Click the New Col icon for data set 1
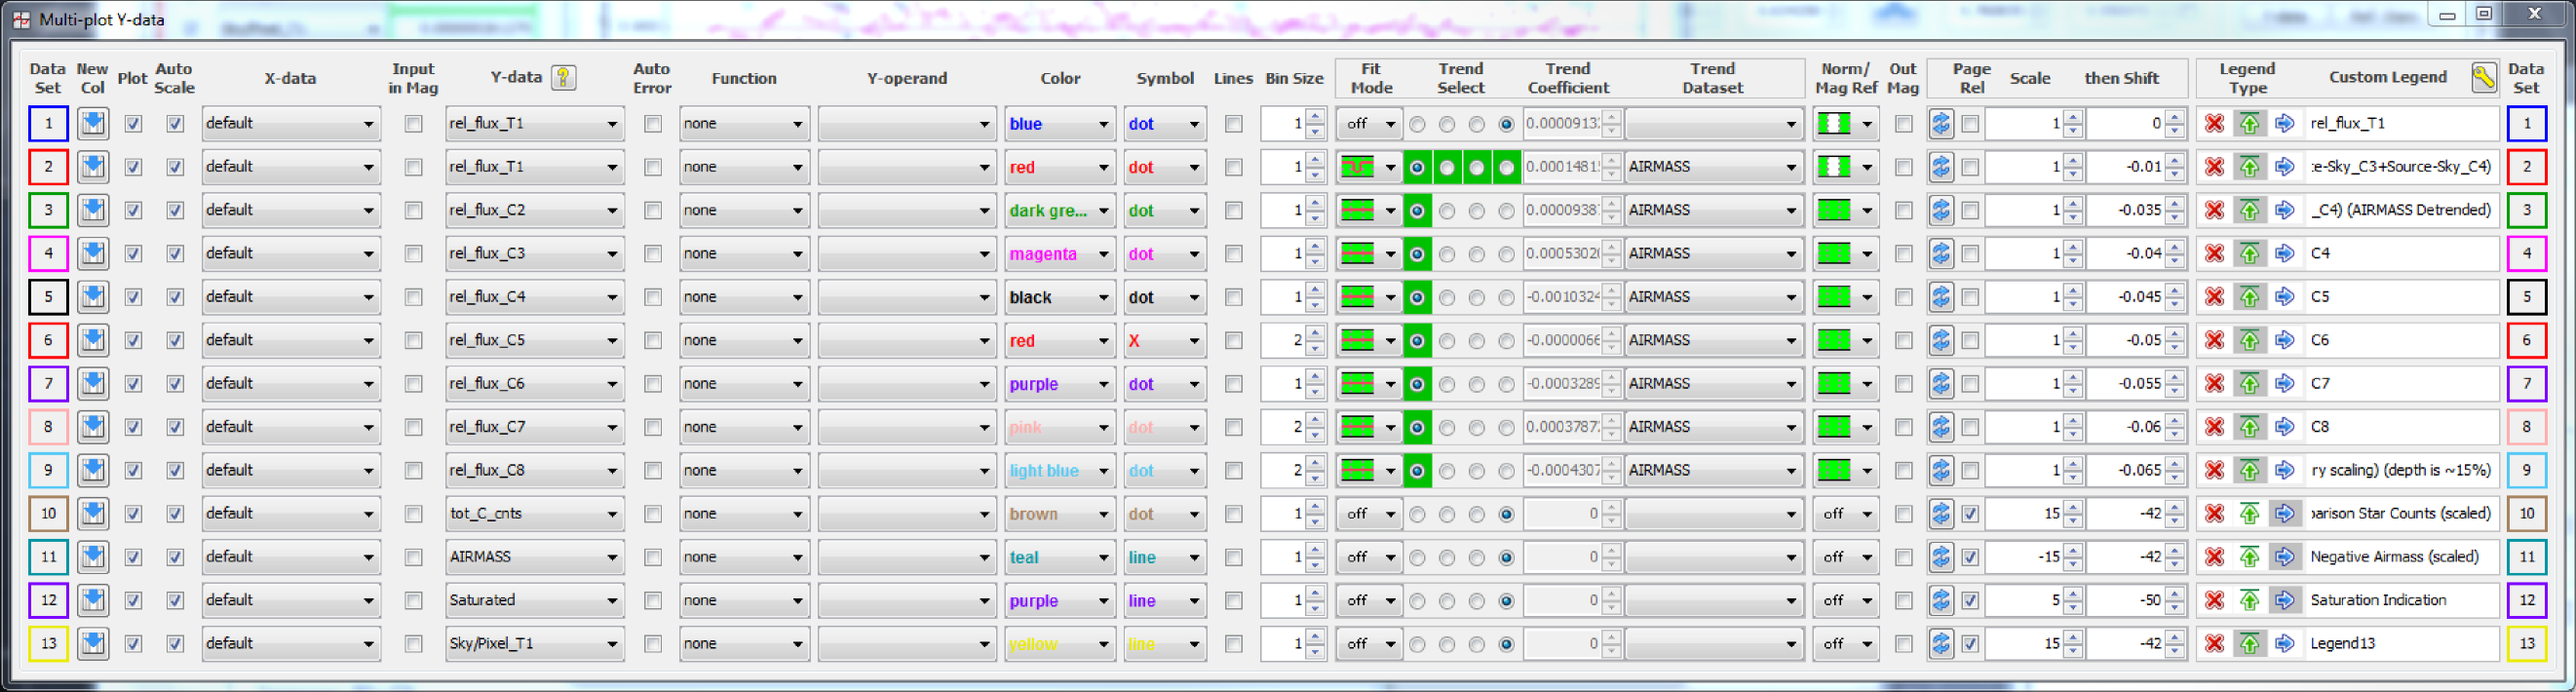 tap(93, 124)
